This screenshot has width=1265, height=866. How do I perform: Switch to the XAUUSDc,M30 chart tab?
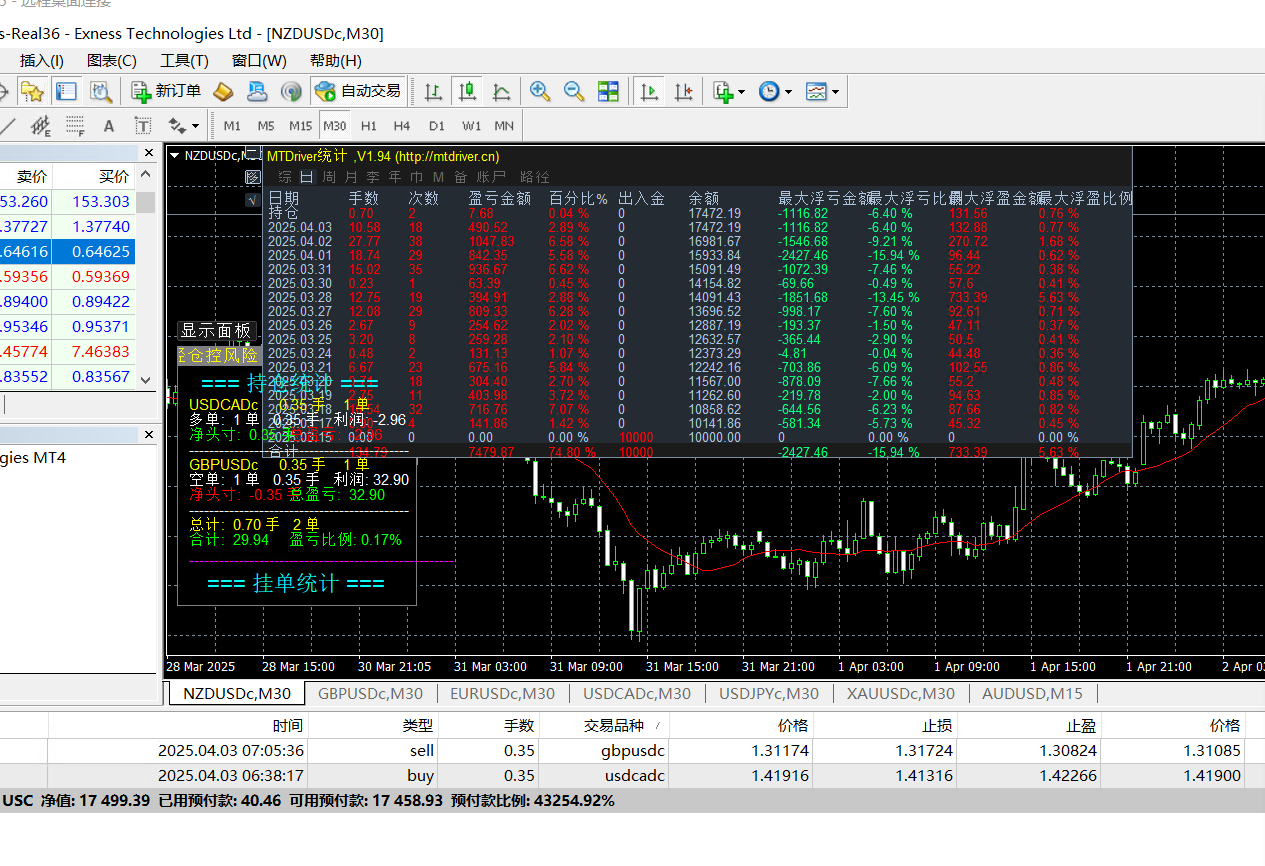tap(900, 693)
